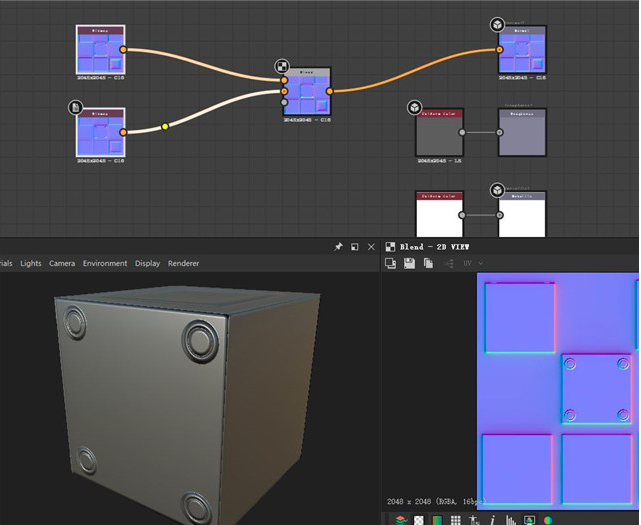
Task: Toggle the alpha checkerboard background icon
Action: [419, 520]
